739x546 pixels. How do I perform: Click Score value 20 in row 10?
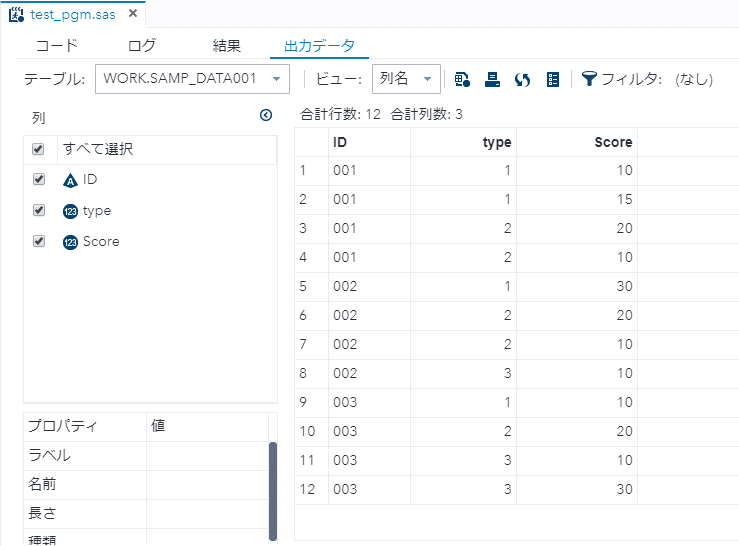point(577,432)
